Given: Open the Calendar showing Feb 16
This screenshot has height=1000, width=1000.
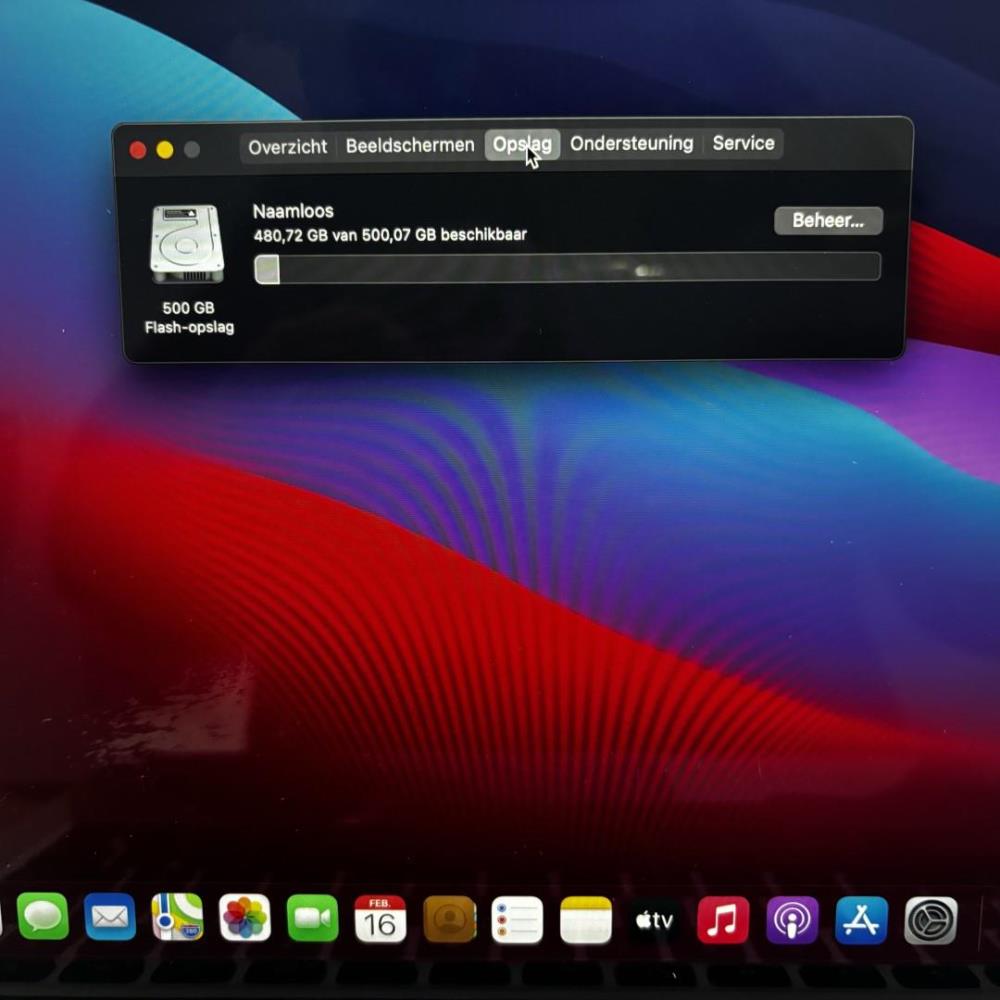Looking at the screenshot, I should [x=380, y=919].
